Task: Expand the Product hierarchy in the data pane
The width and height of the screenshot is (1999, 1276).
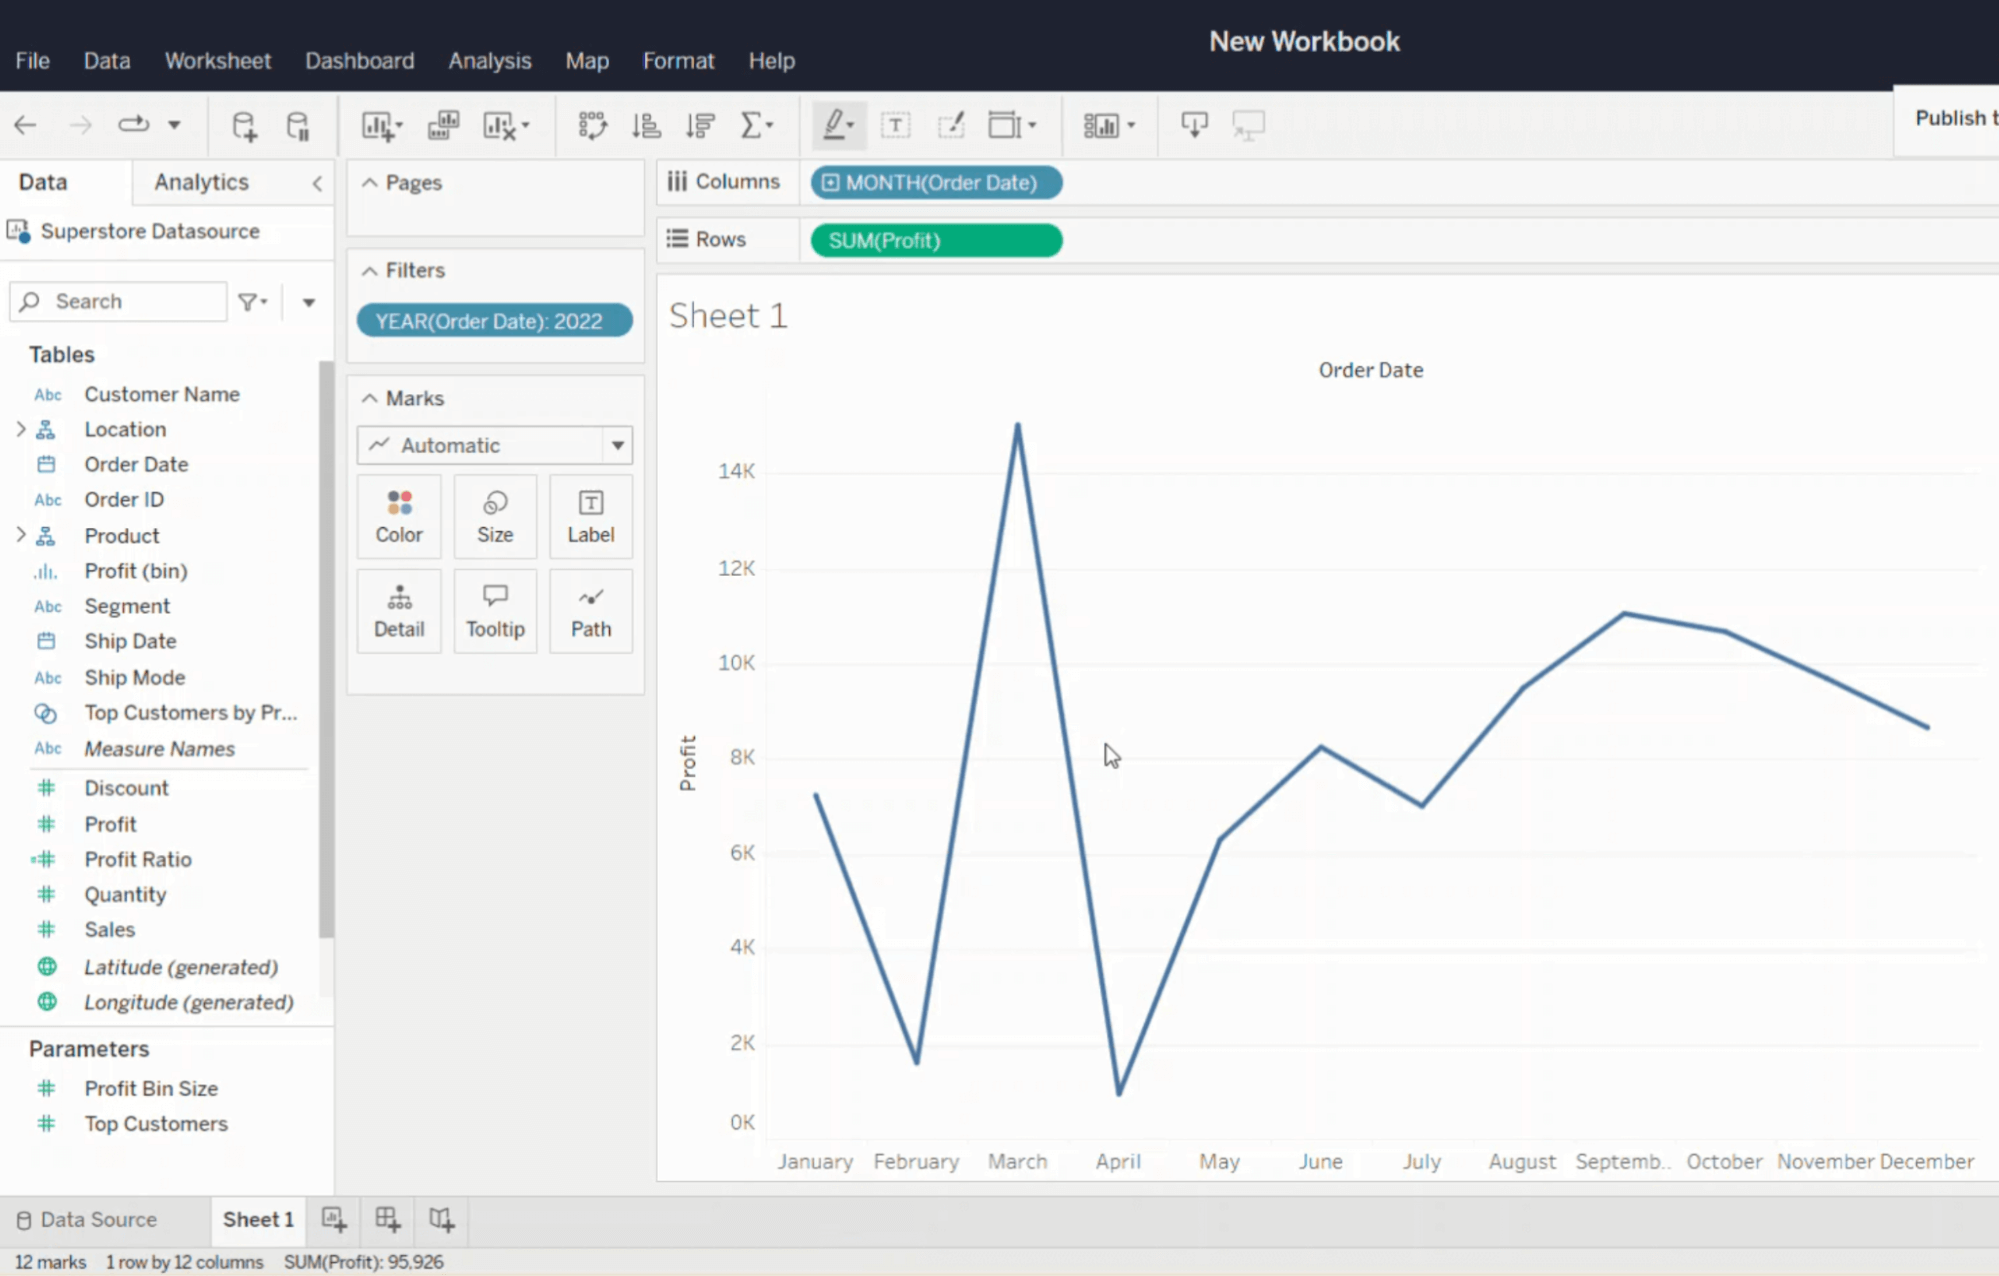Action: (x=22, y=535)
